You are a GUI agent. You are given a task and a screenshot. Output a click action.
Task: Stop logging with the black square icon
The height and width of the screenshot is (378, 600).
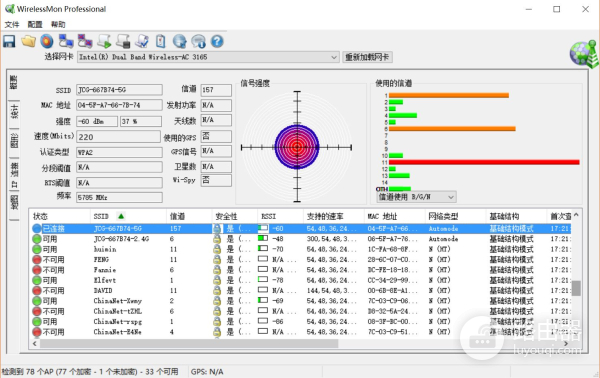(x=123, y=41)
